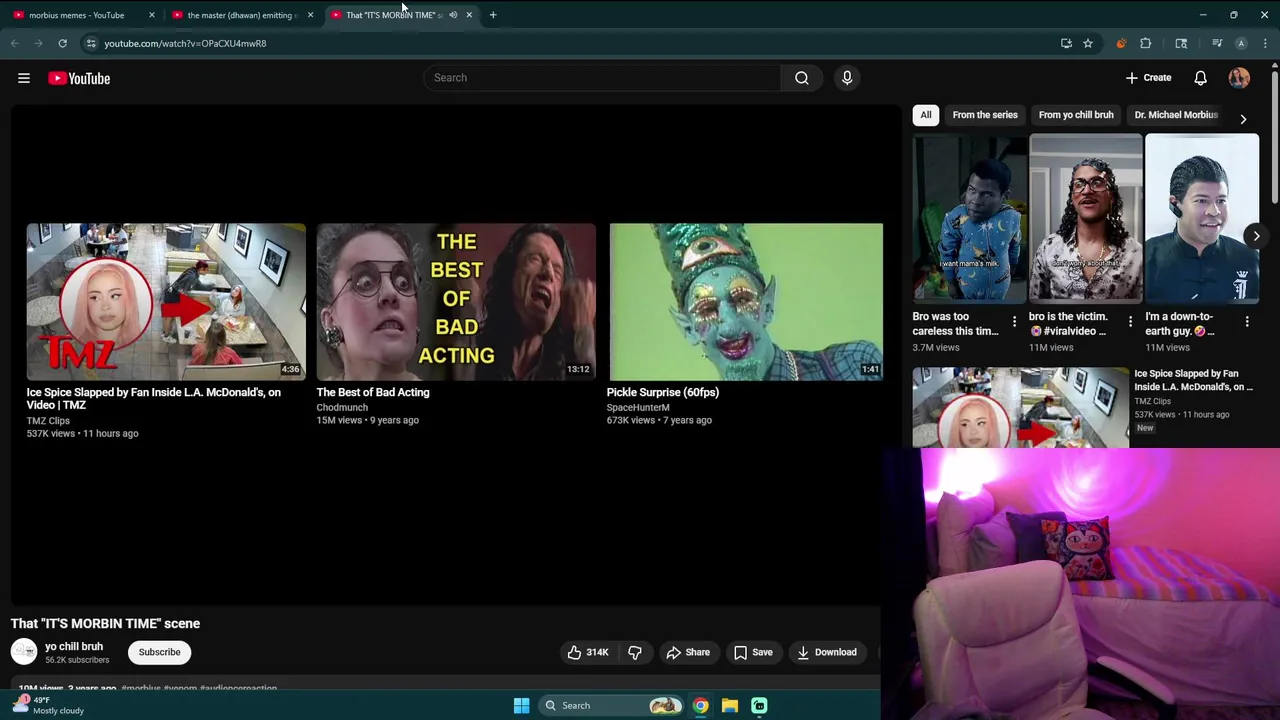Open media controls music icon
This screenshot has width=1280, height=720.
(x=1217, y=43)
